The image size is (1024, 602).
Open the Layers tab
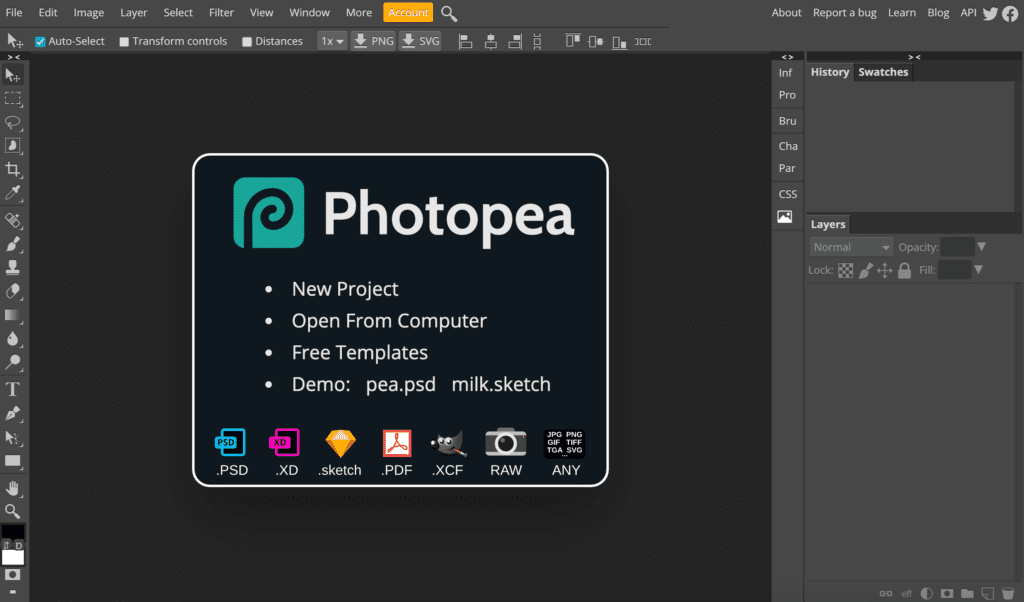click(x=828, y=224)
